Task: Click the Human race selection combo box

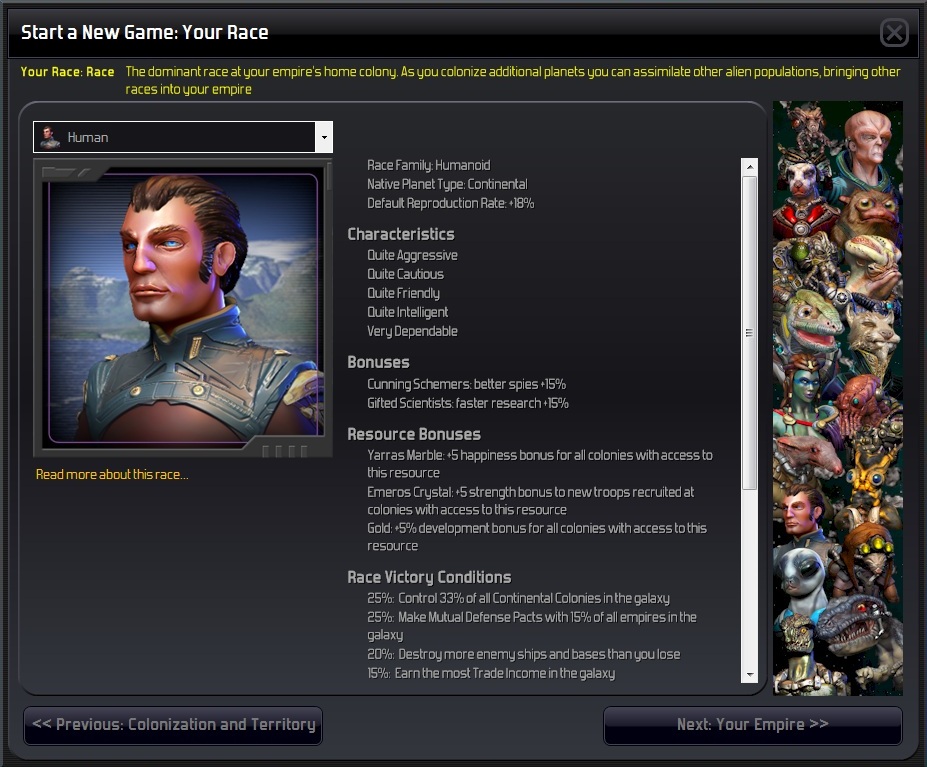Action: (x=183, y=137)
